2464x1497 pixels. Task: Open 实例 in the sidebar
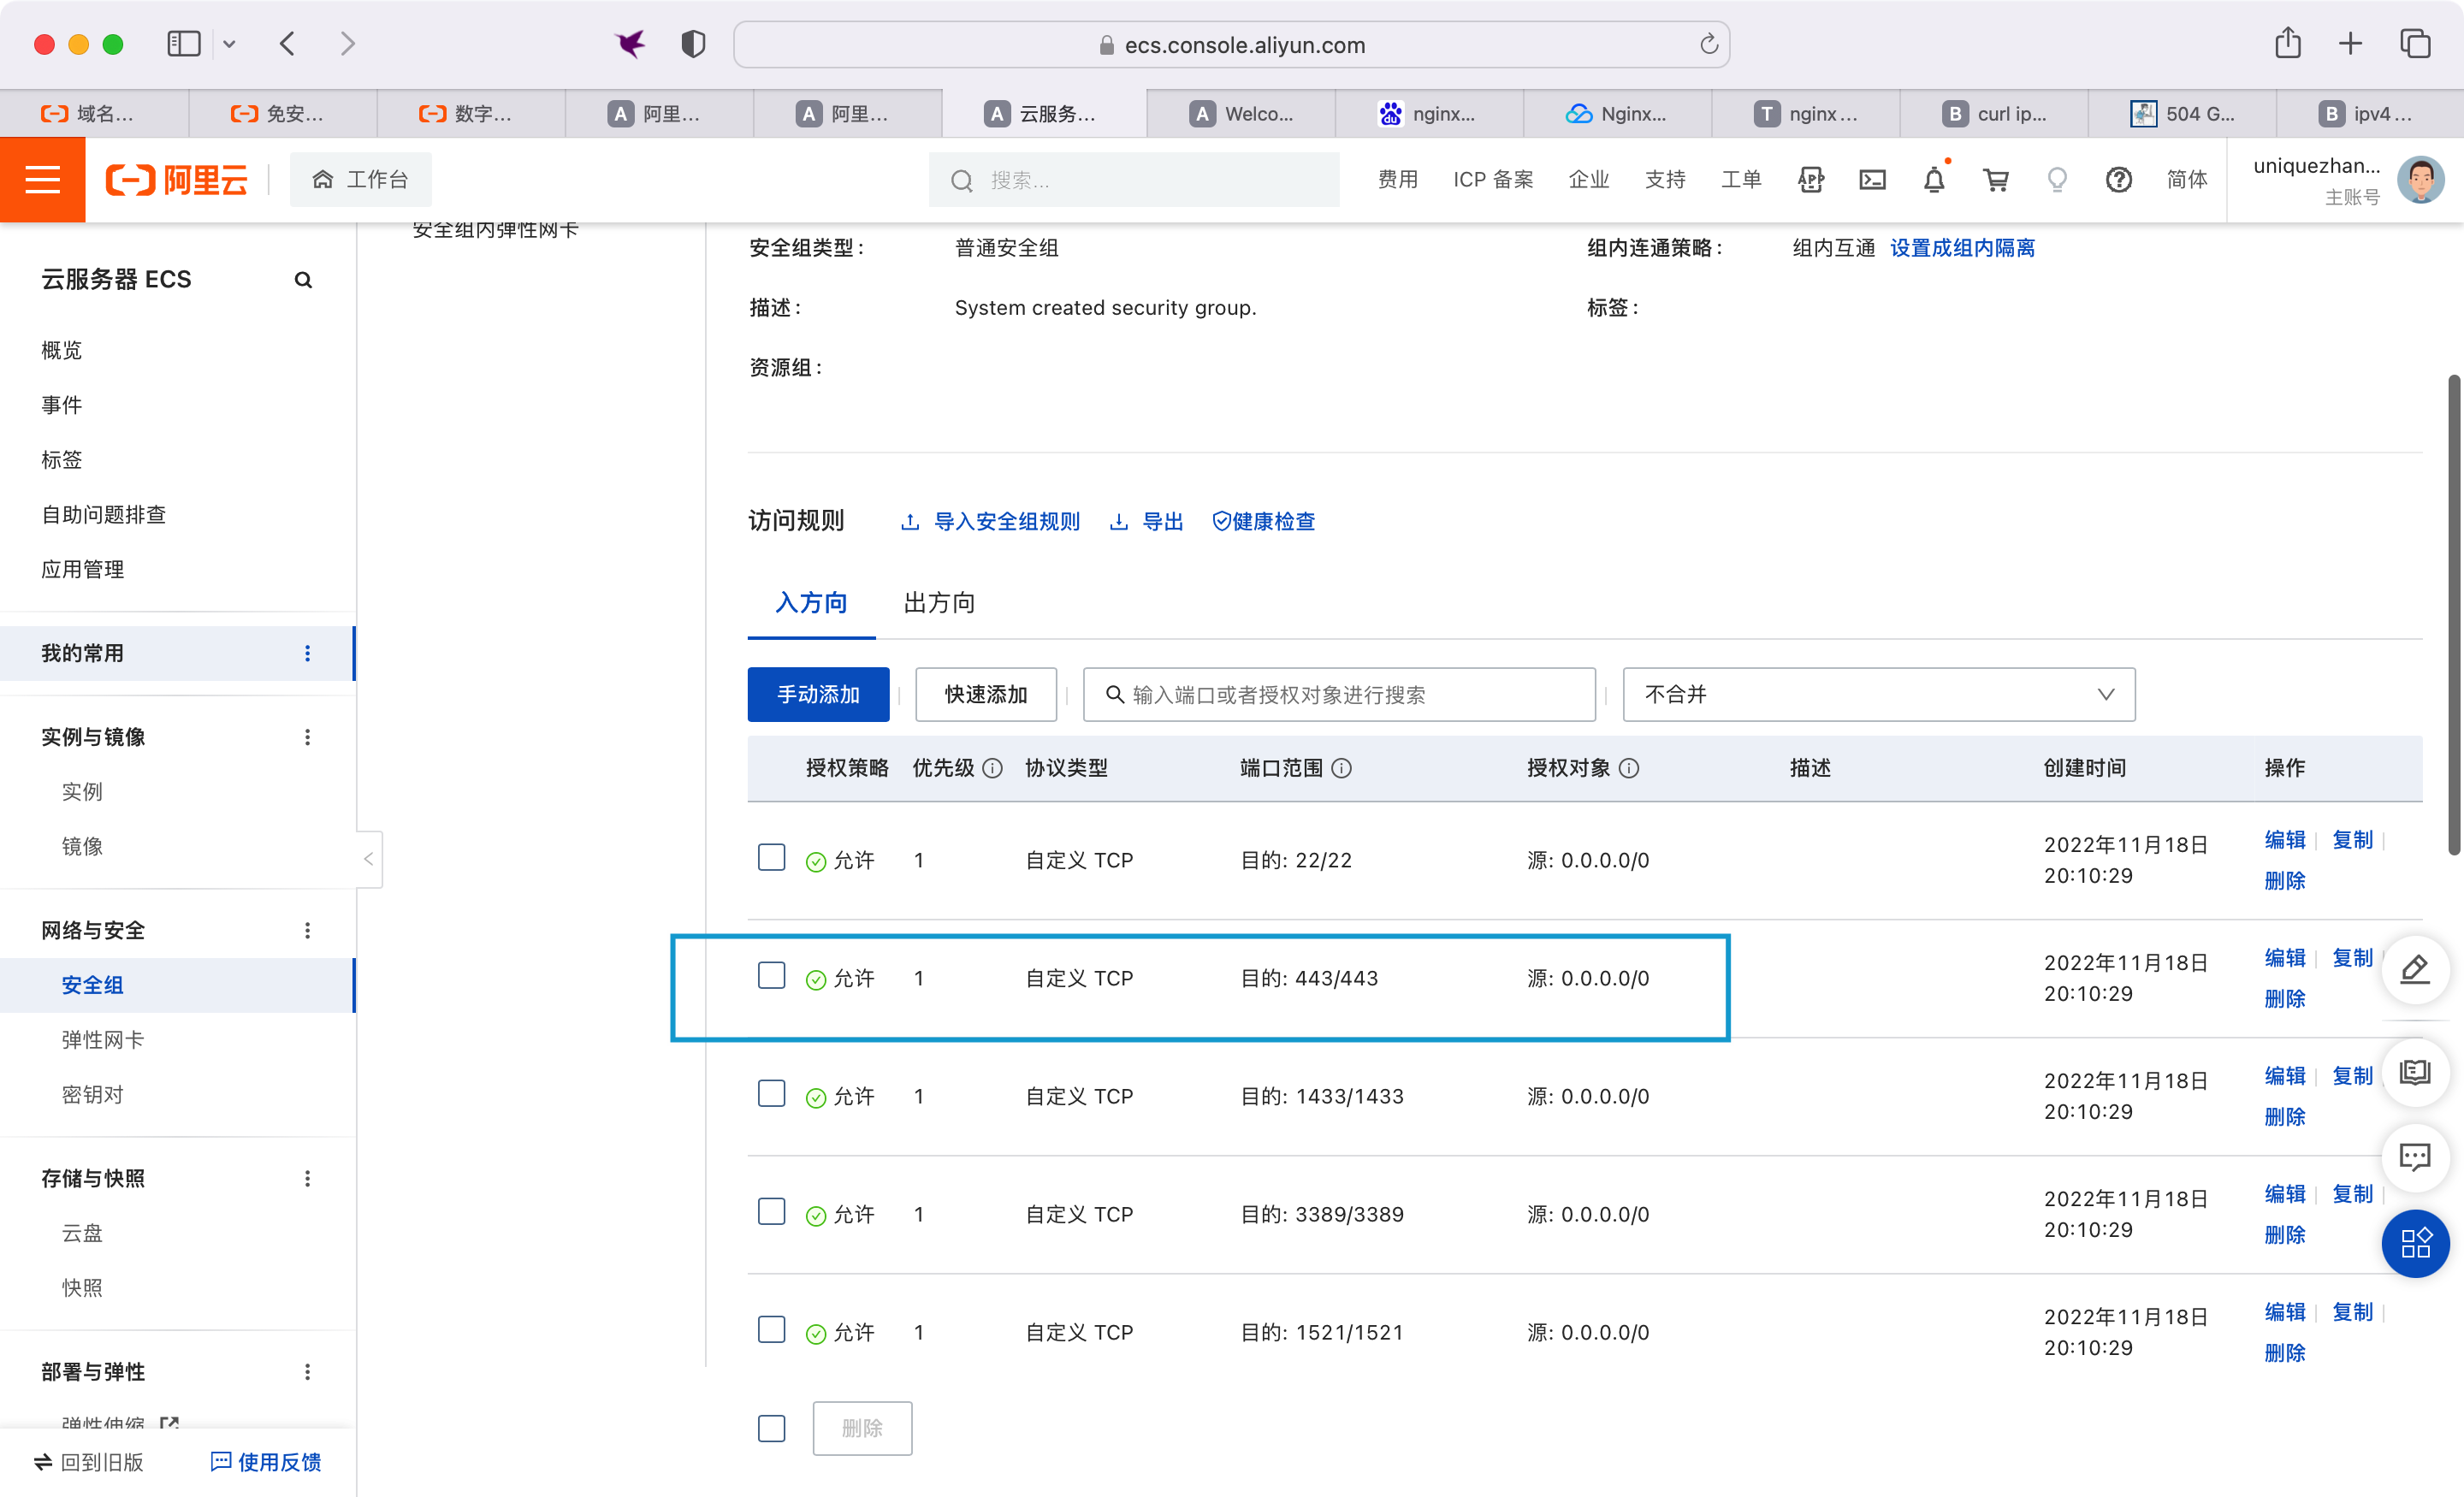point(82,791)
